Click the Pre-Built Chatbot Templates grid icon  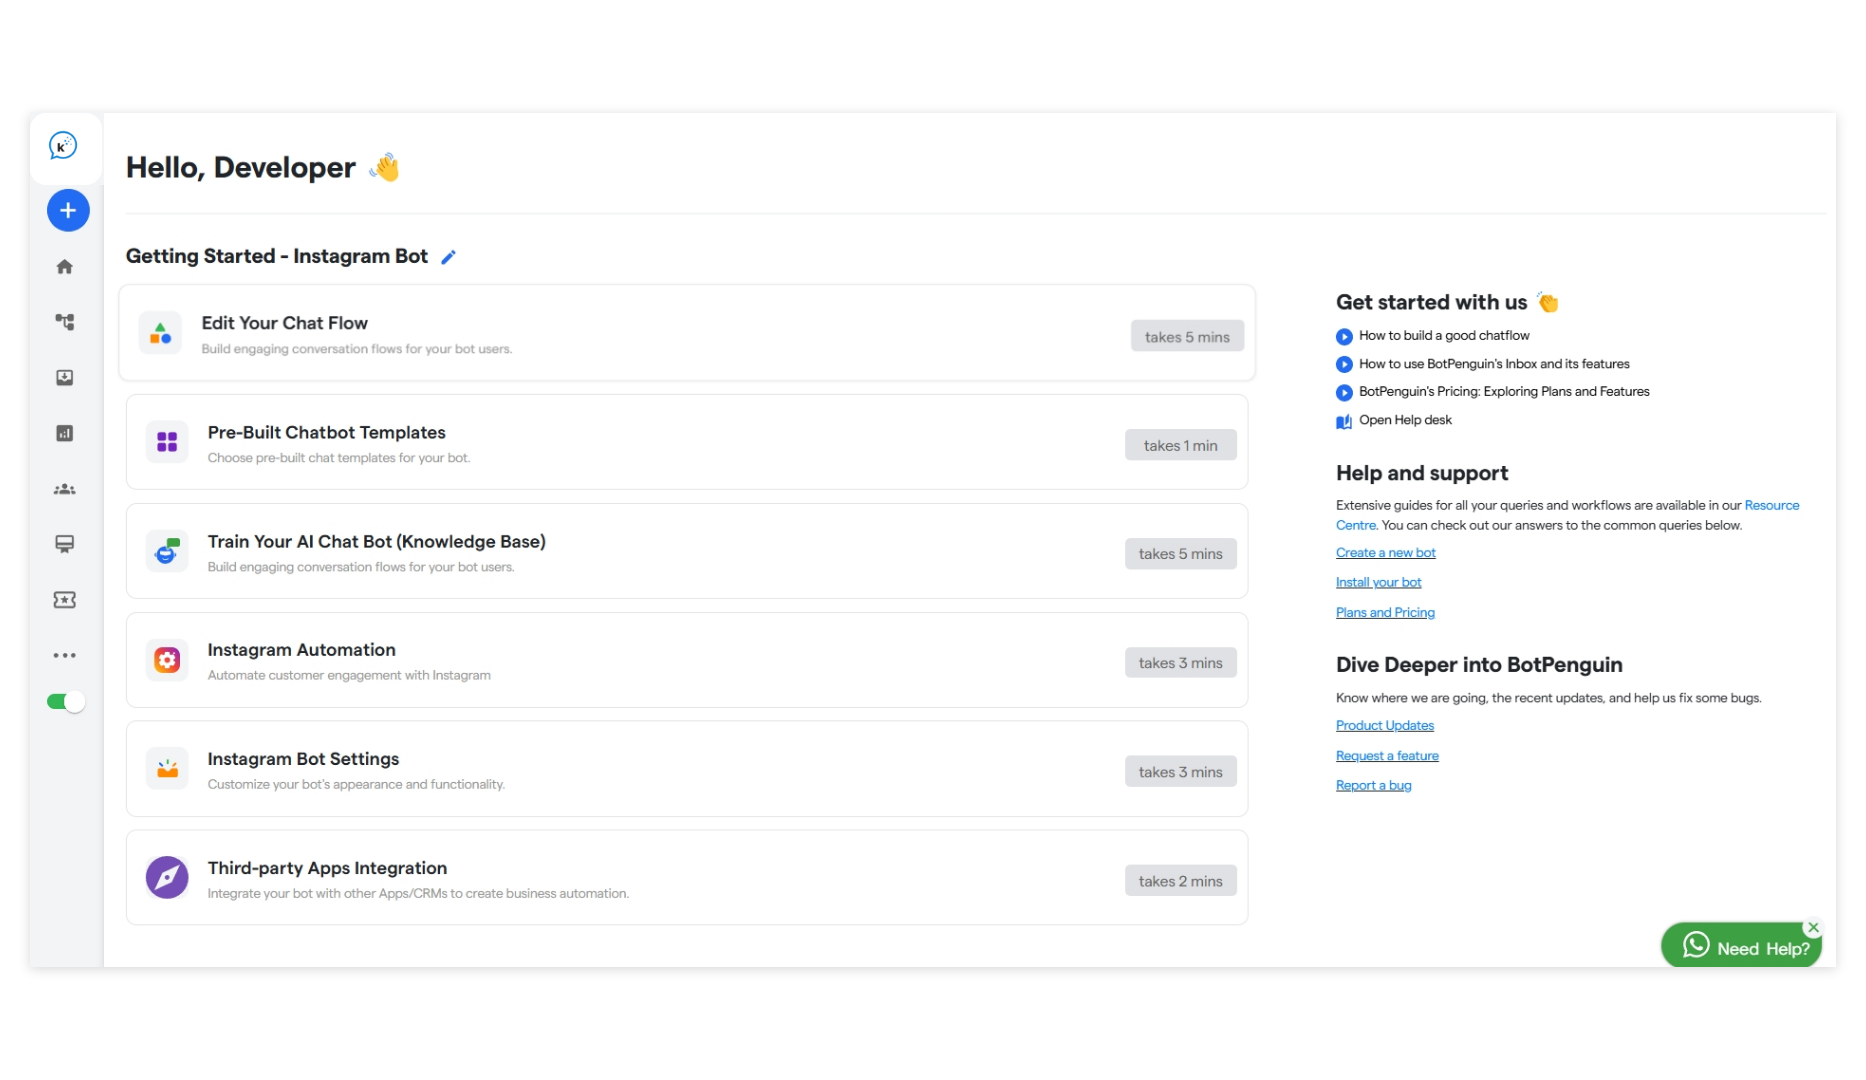(x=167, y=441)
